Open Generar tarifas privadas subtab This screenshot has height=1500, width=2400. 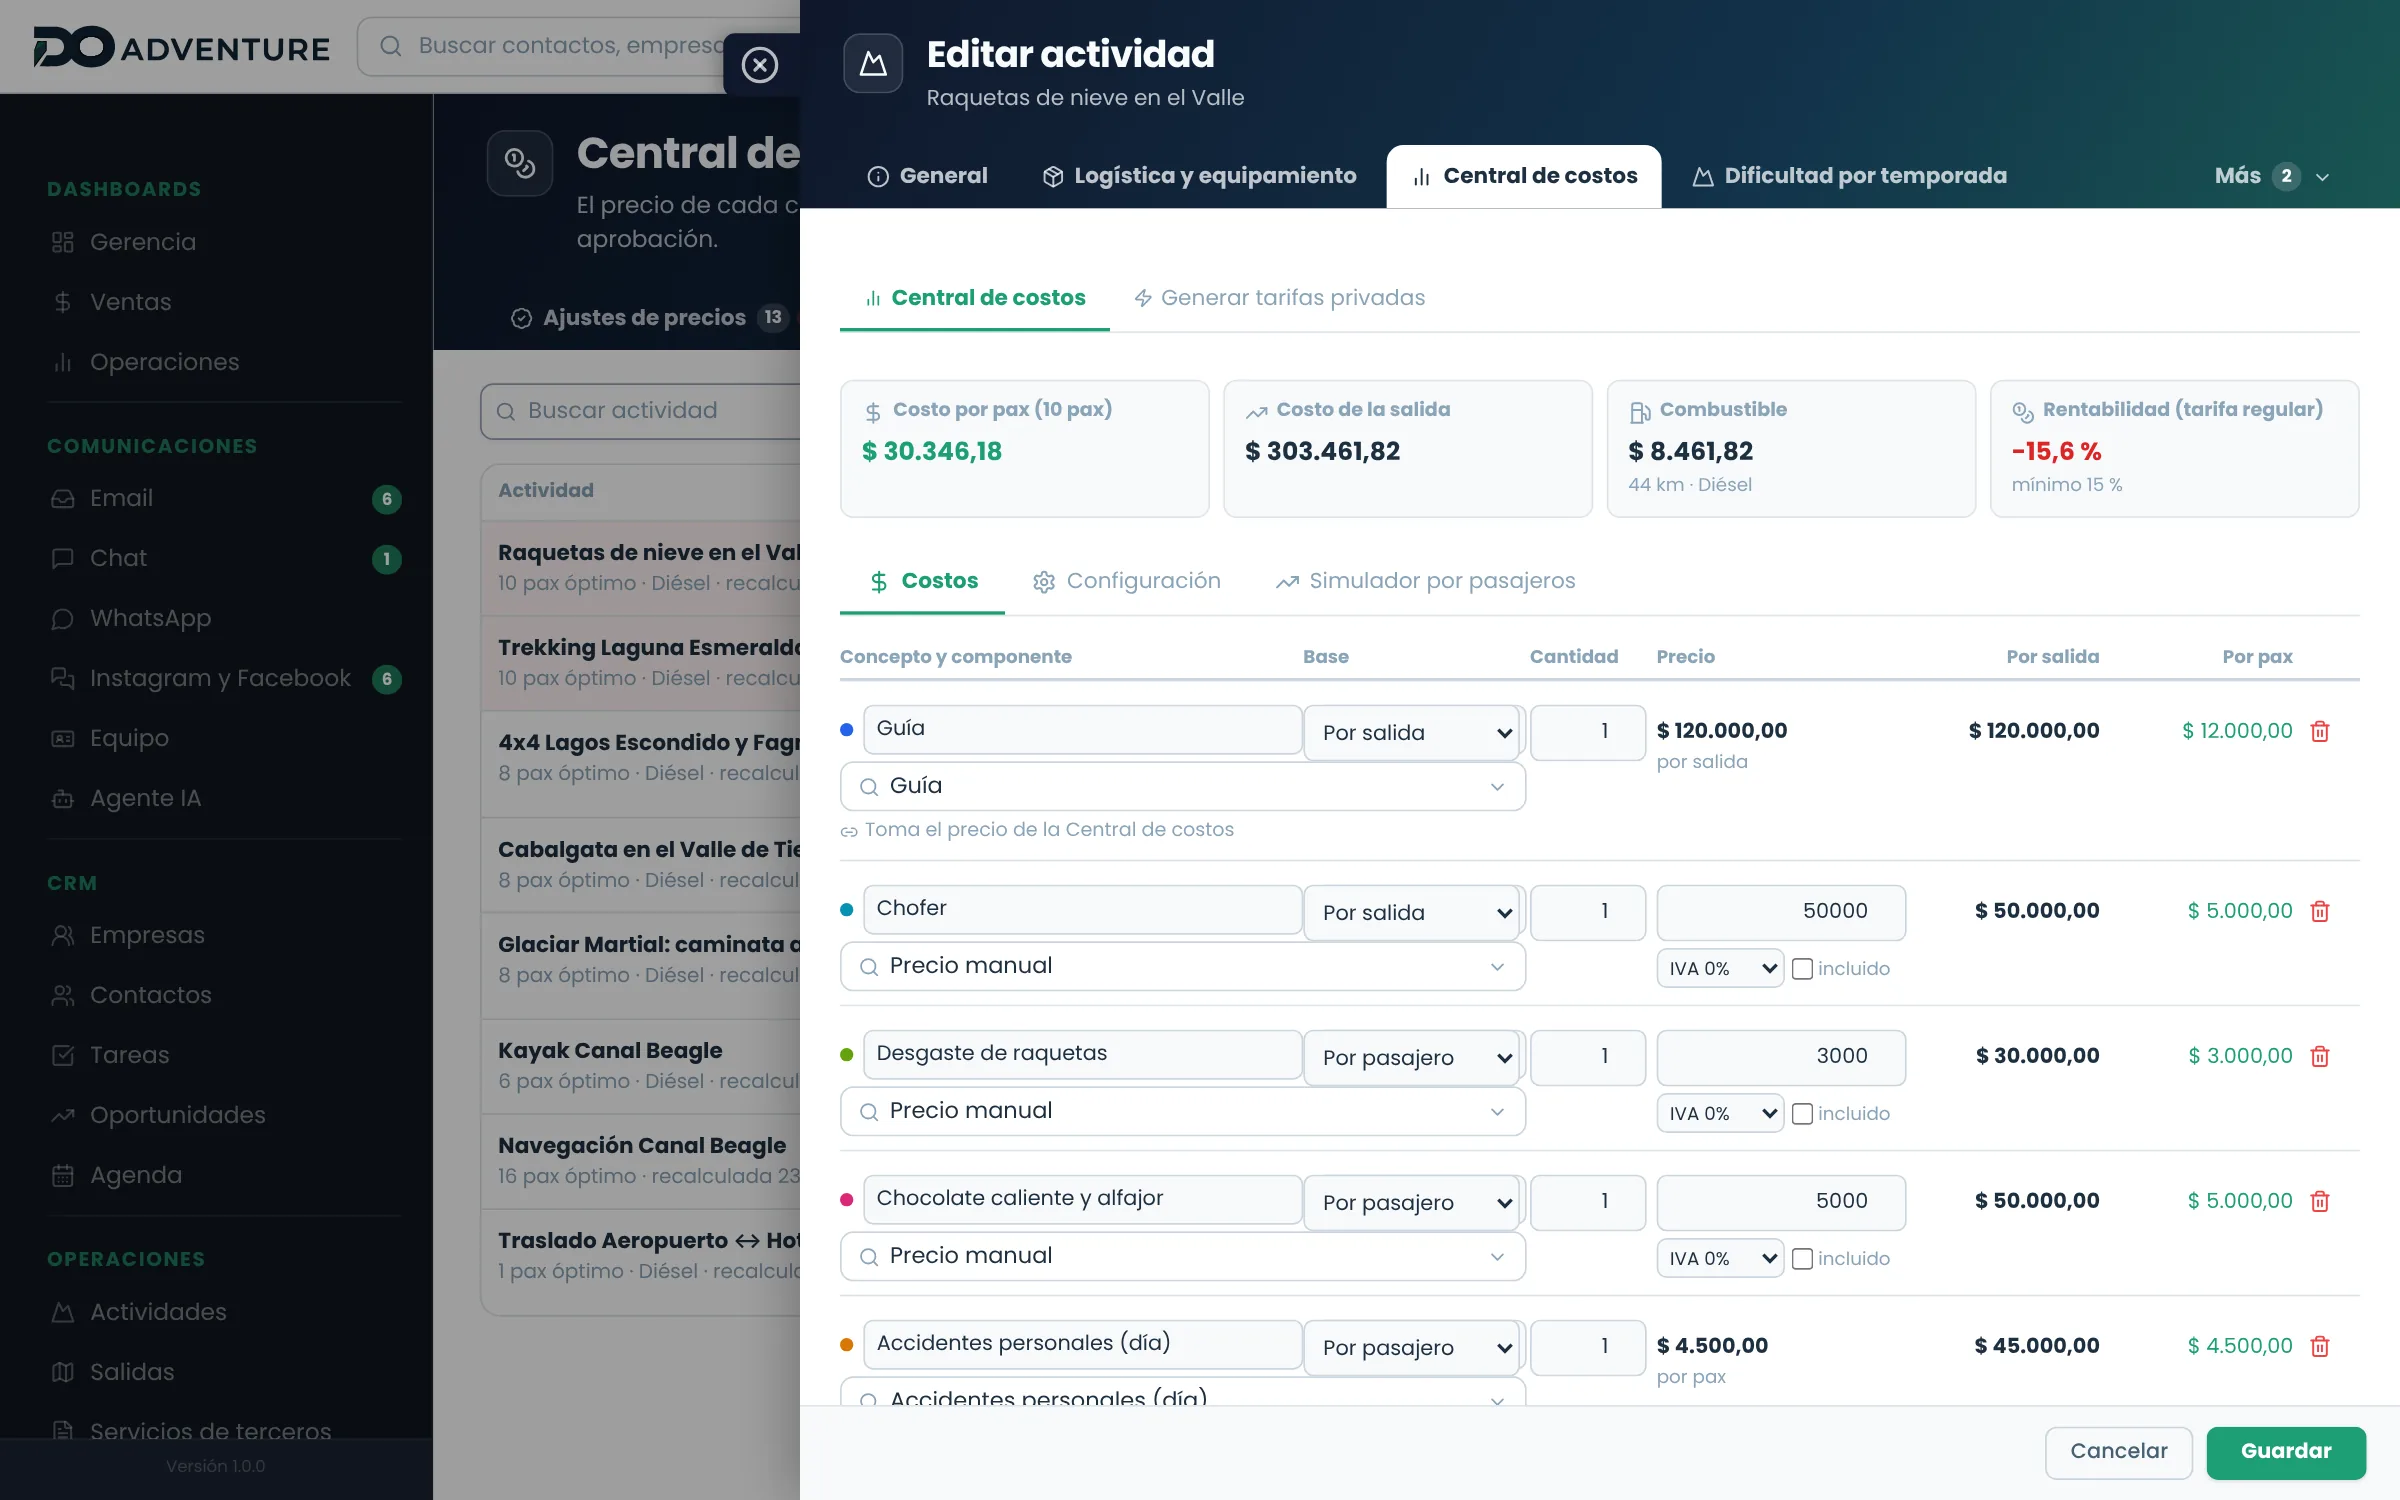coord(1279,298)
